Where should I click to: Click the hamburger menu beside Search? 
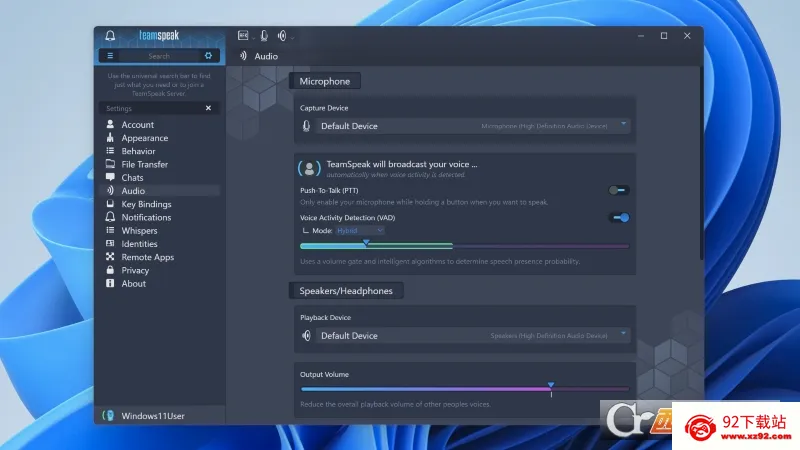coord(110,56)
